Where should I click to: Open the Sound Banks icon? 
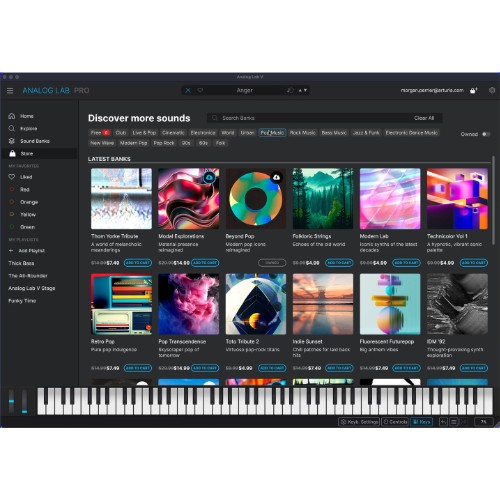click(x=12, y=141)
